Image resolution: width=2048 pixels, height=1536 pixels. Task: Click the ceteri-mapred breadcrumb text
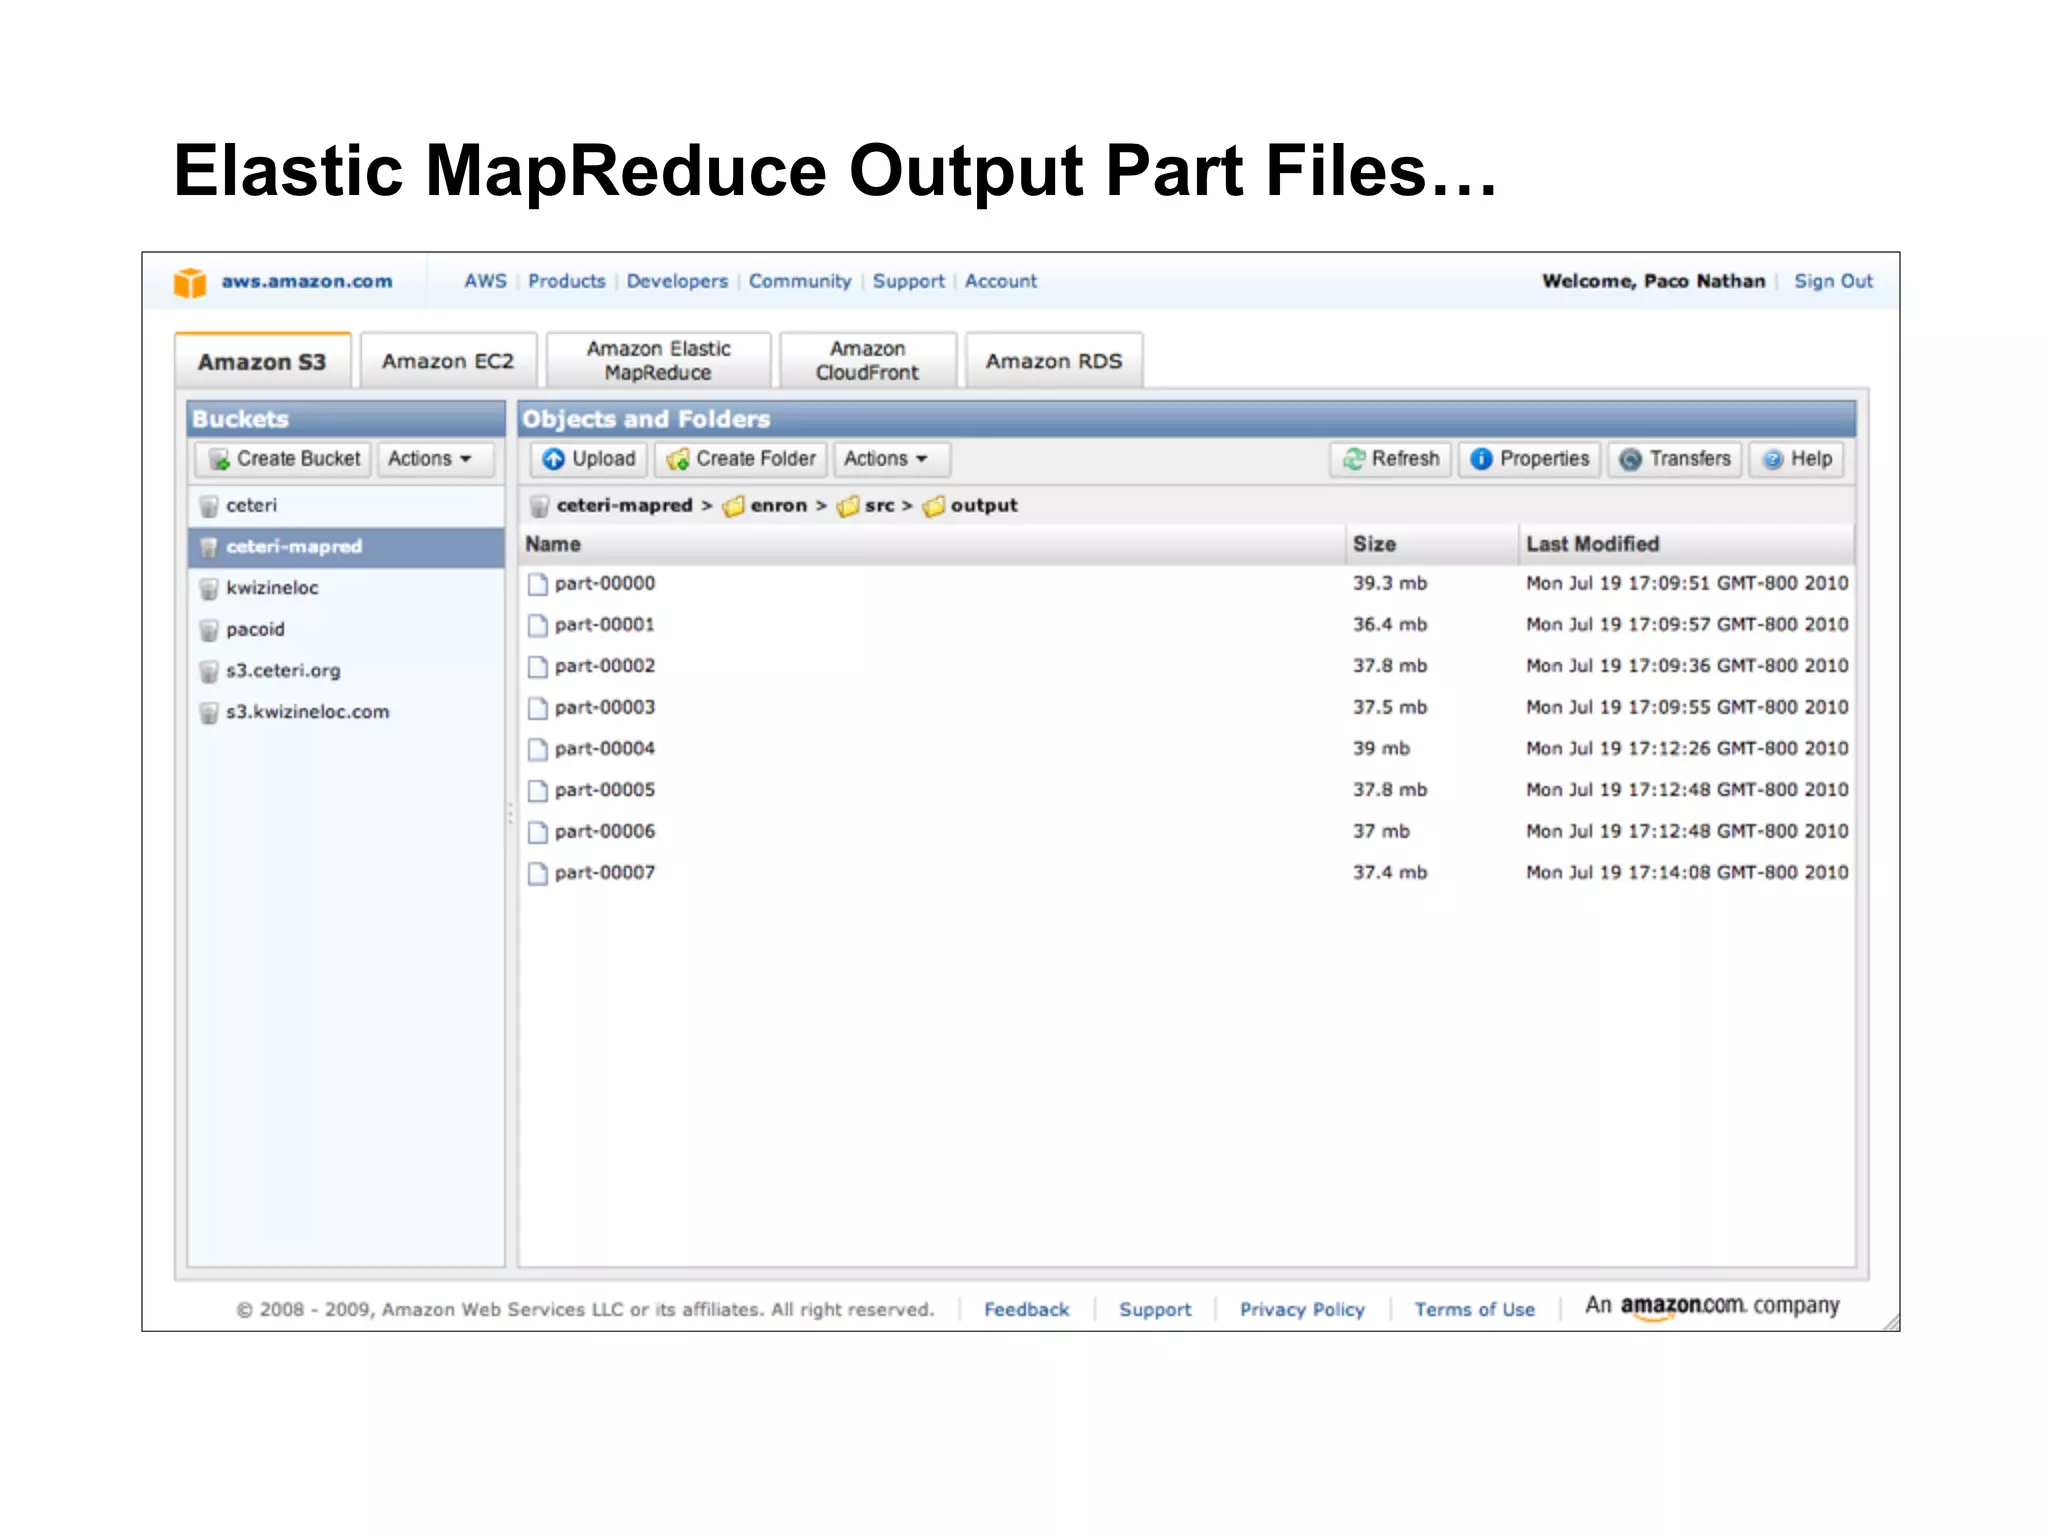click(624, 507)
